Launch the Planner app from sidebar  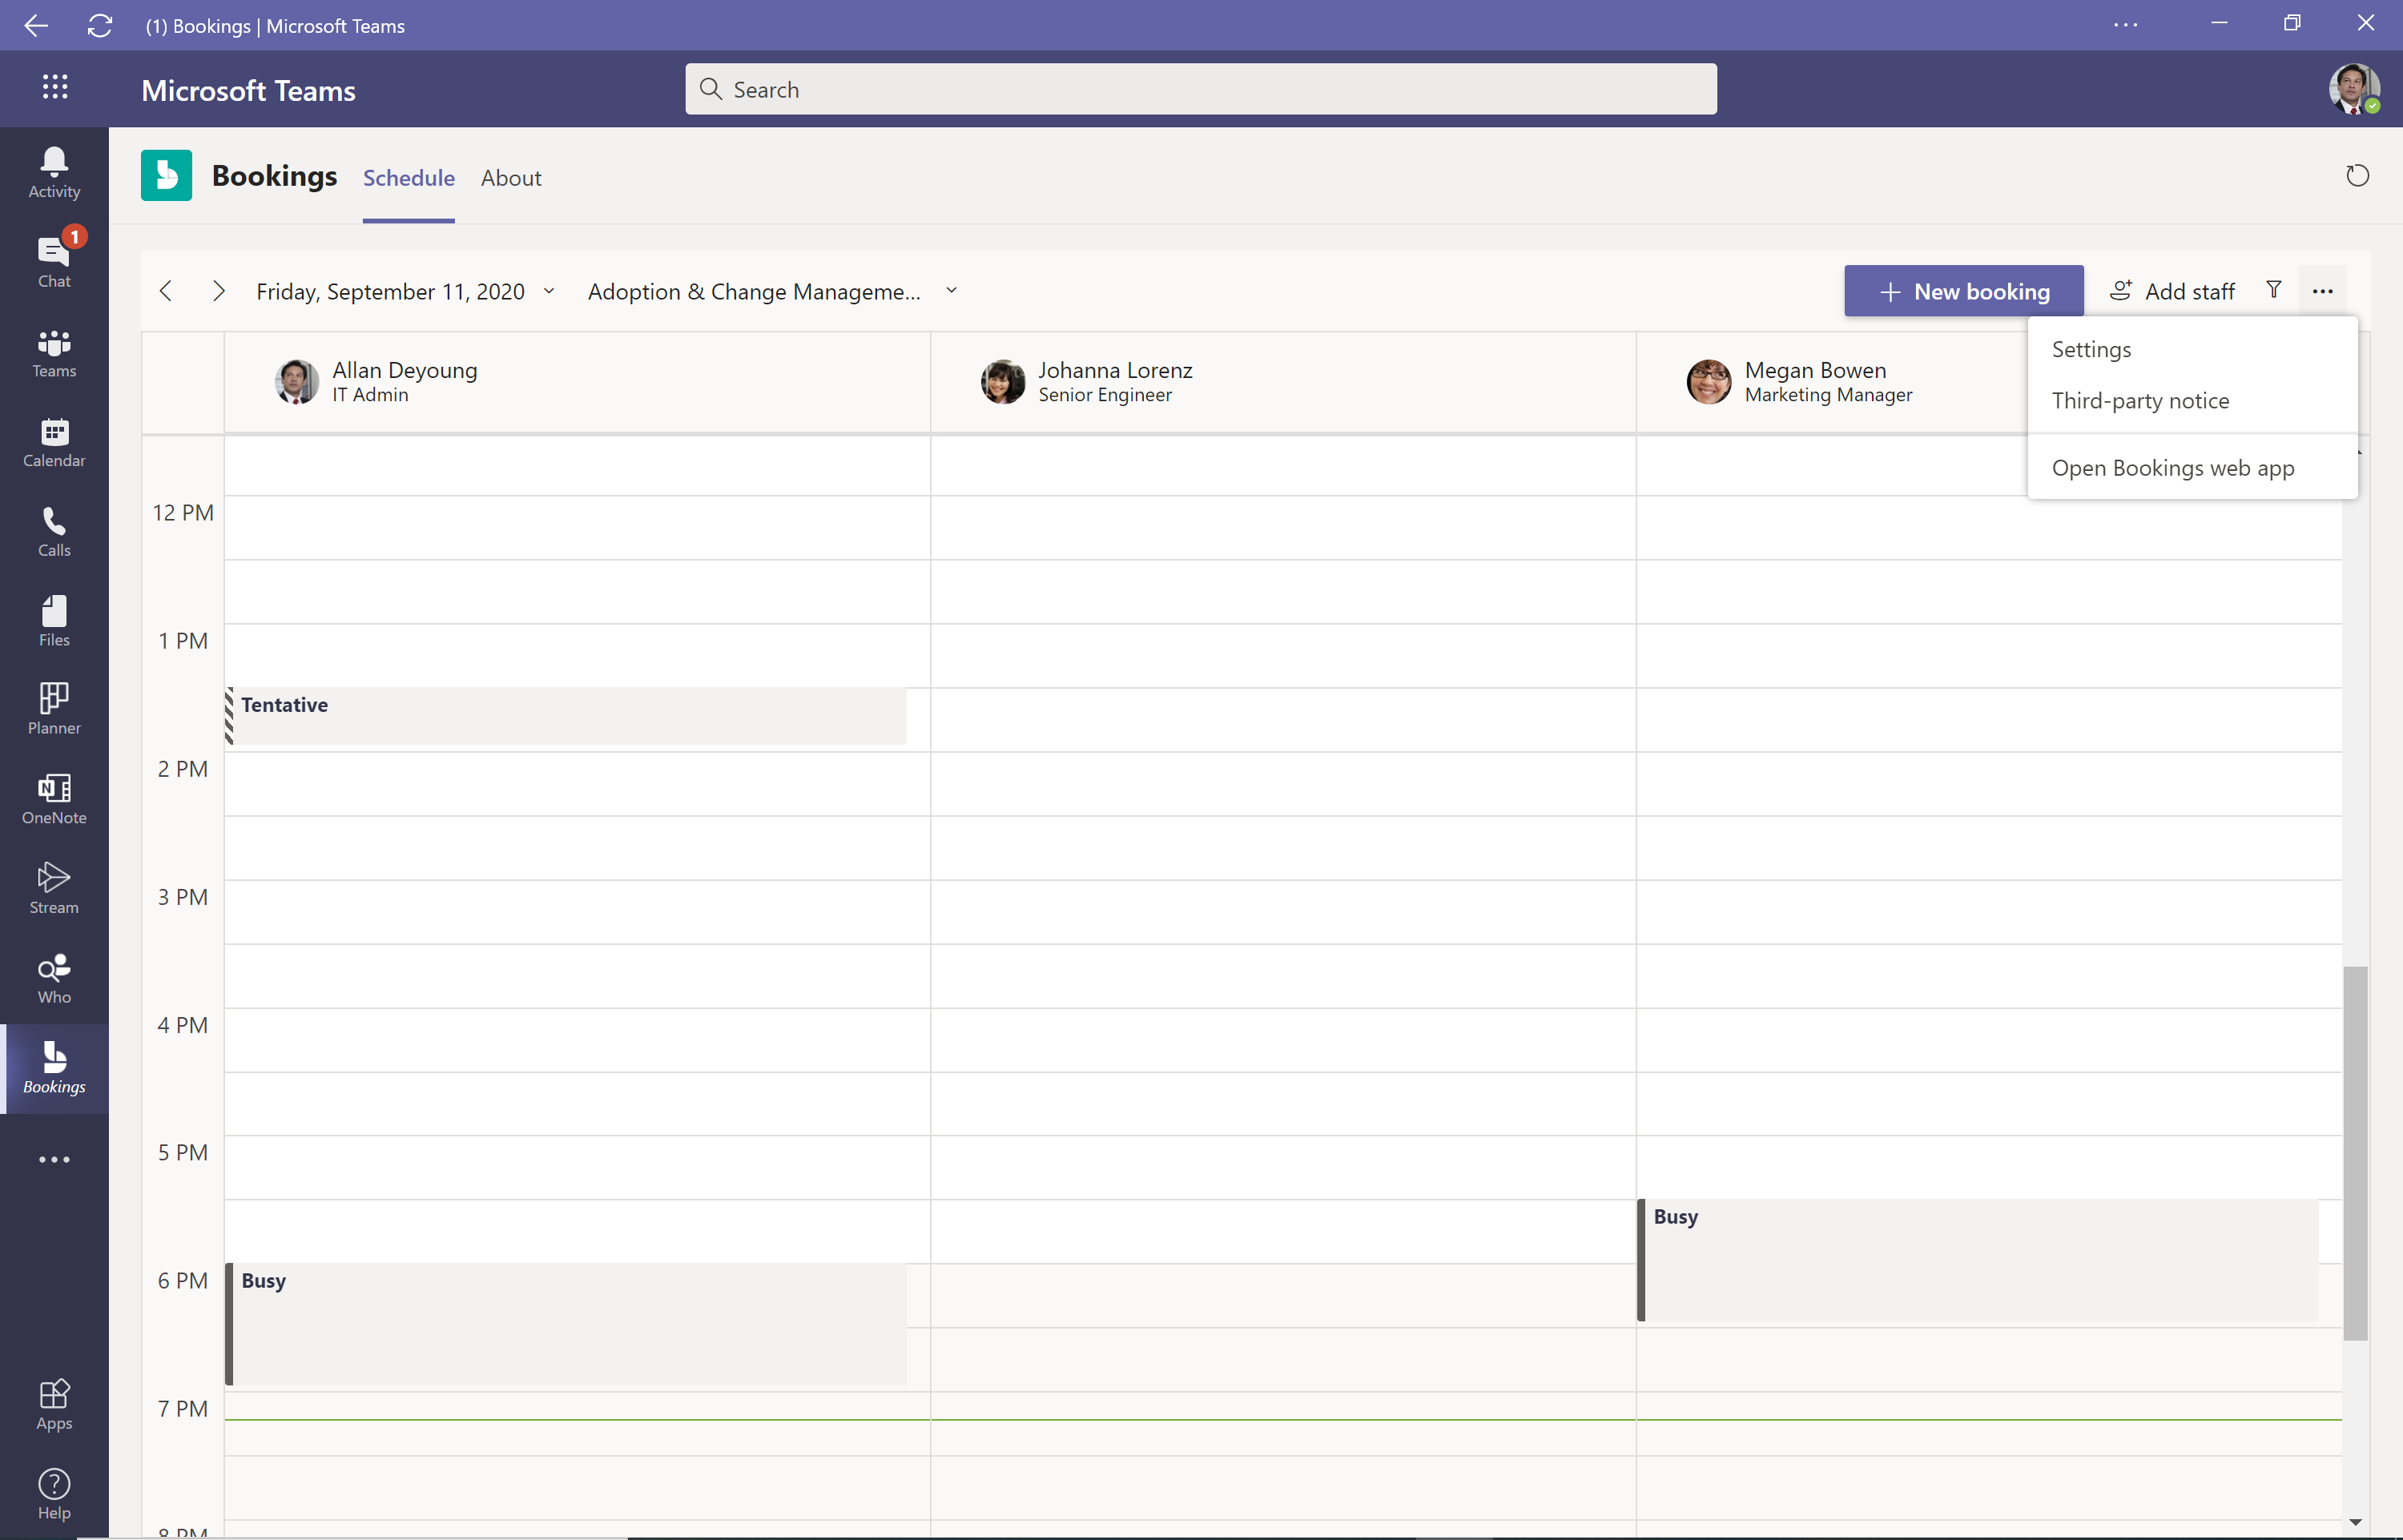pyautogui.click(x=53, y=708)
